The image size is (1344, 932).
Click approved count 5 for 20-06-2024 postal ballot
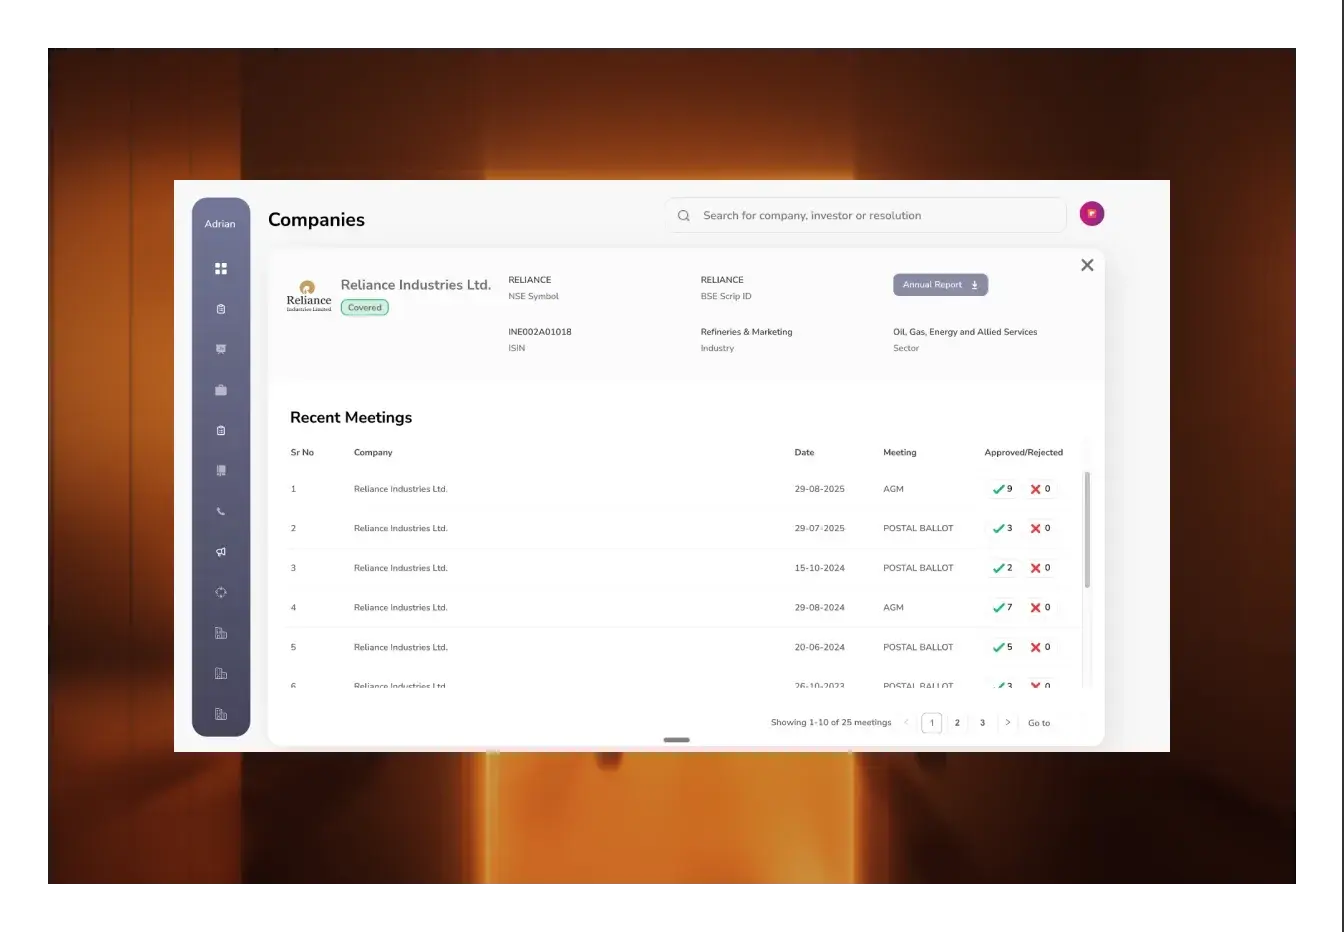click(1002, 647)
